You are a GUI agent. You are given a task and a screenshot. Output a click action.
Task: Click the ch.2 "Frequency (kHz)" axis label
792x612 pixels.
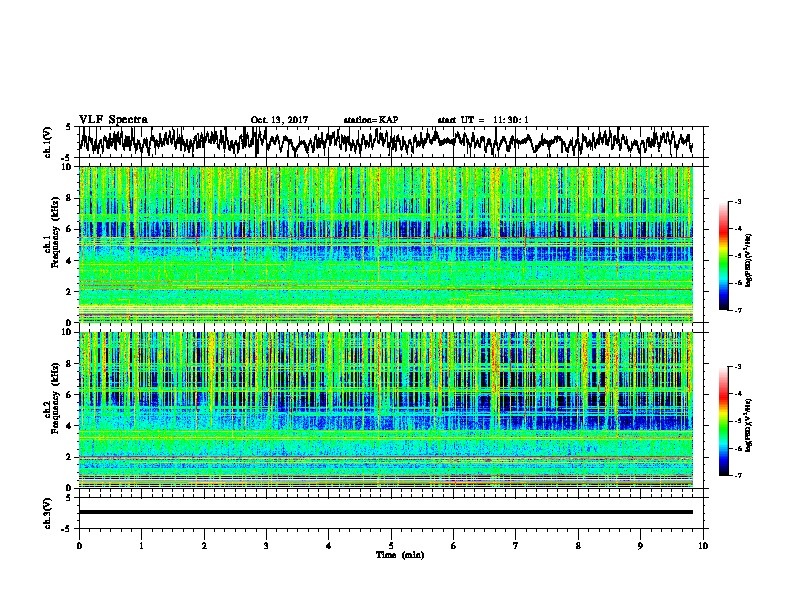55,398
